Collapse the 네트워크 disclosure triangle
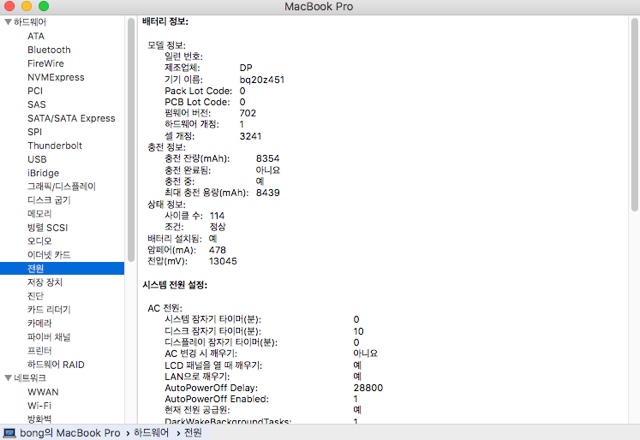640x440 pixels. (8, 378)
